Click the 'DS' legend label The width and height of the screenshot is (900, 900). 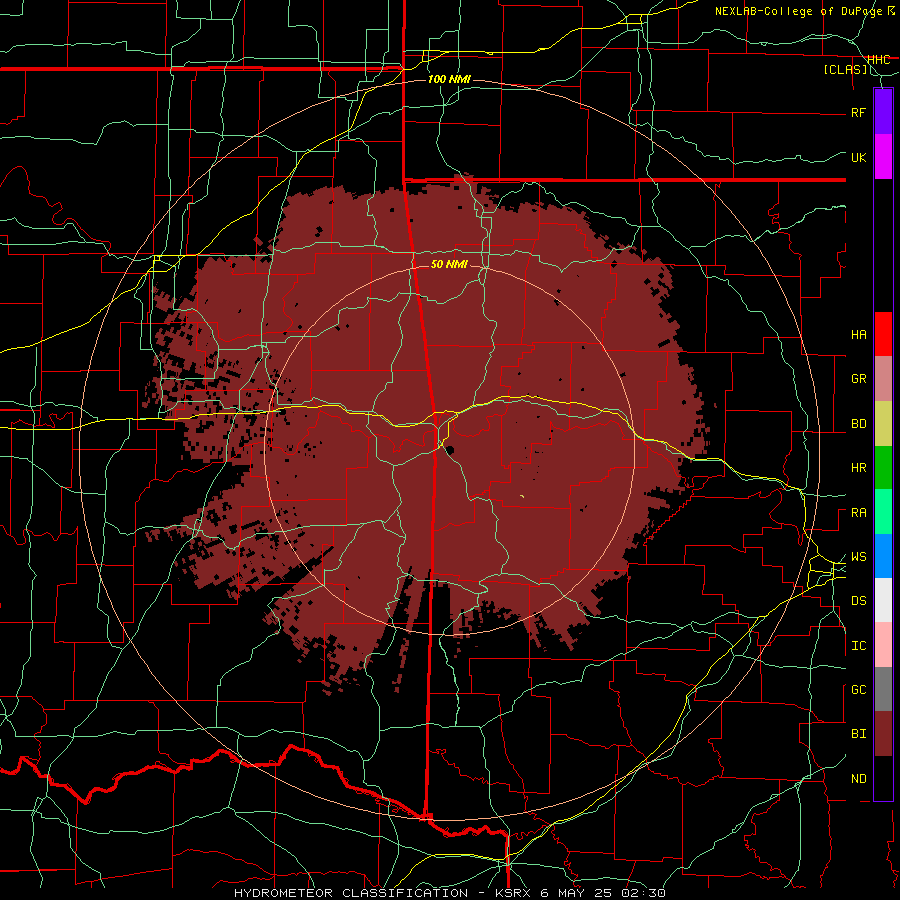859,601
